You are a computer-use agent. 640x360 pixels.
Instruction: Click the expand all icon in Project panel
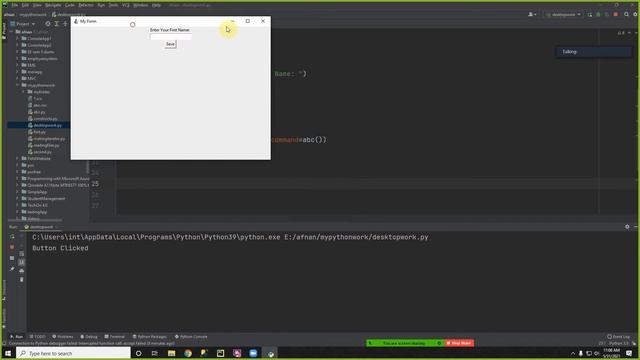point(56,24)
